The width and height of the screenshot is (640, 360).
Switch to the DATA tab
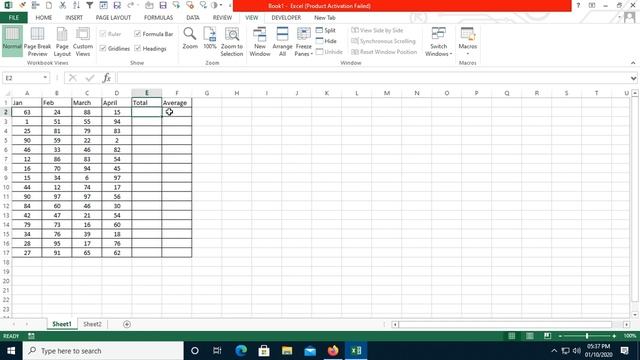193,18
